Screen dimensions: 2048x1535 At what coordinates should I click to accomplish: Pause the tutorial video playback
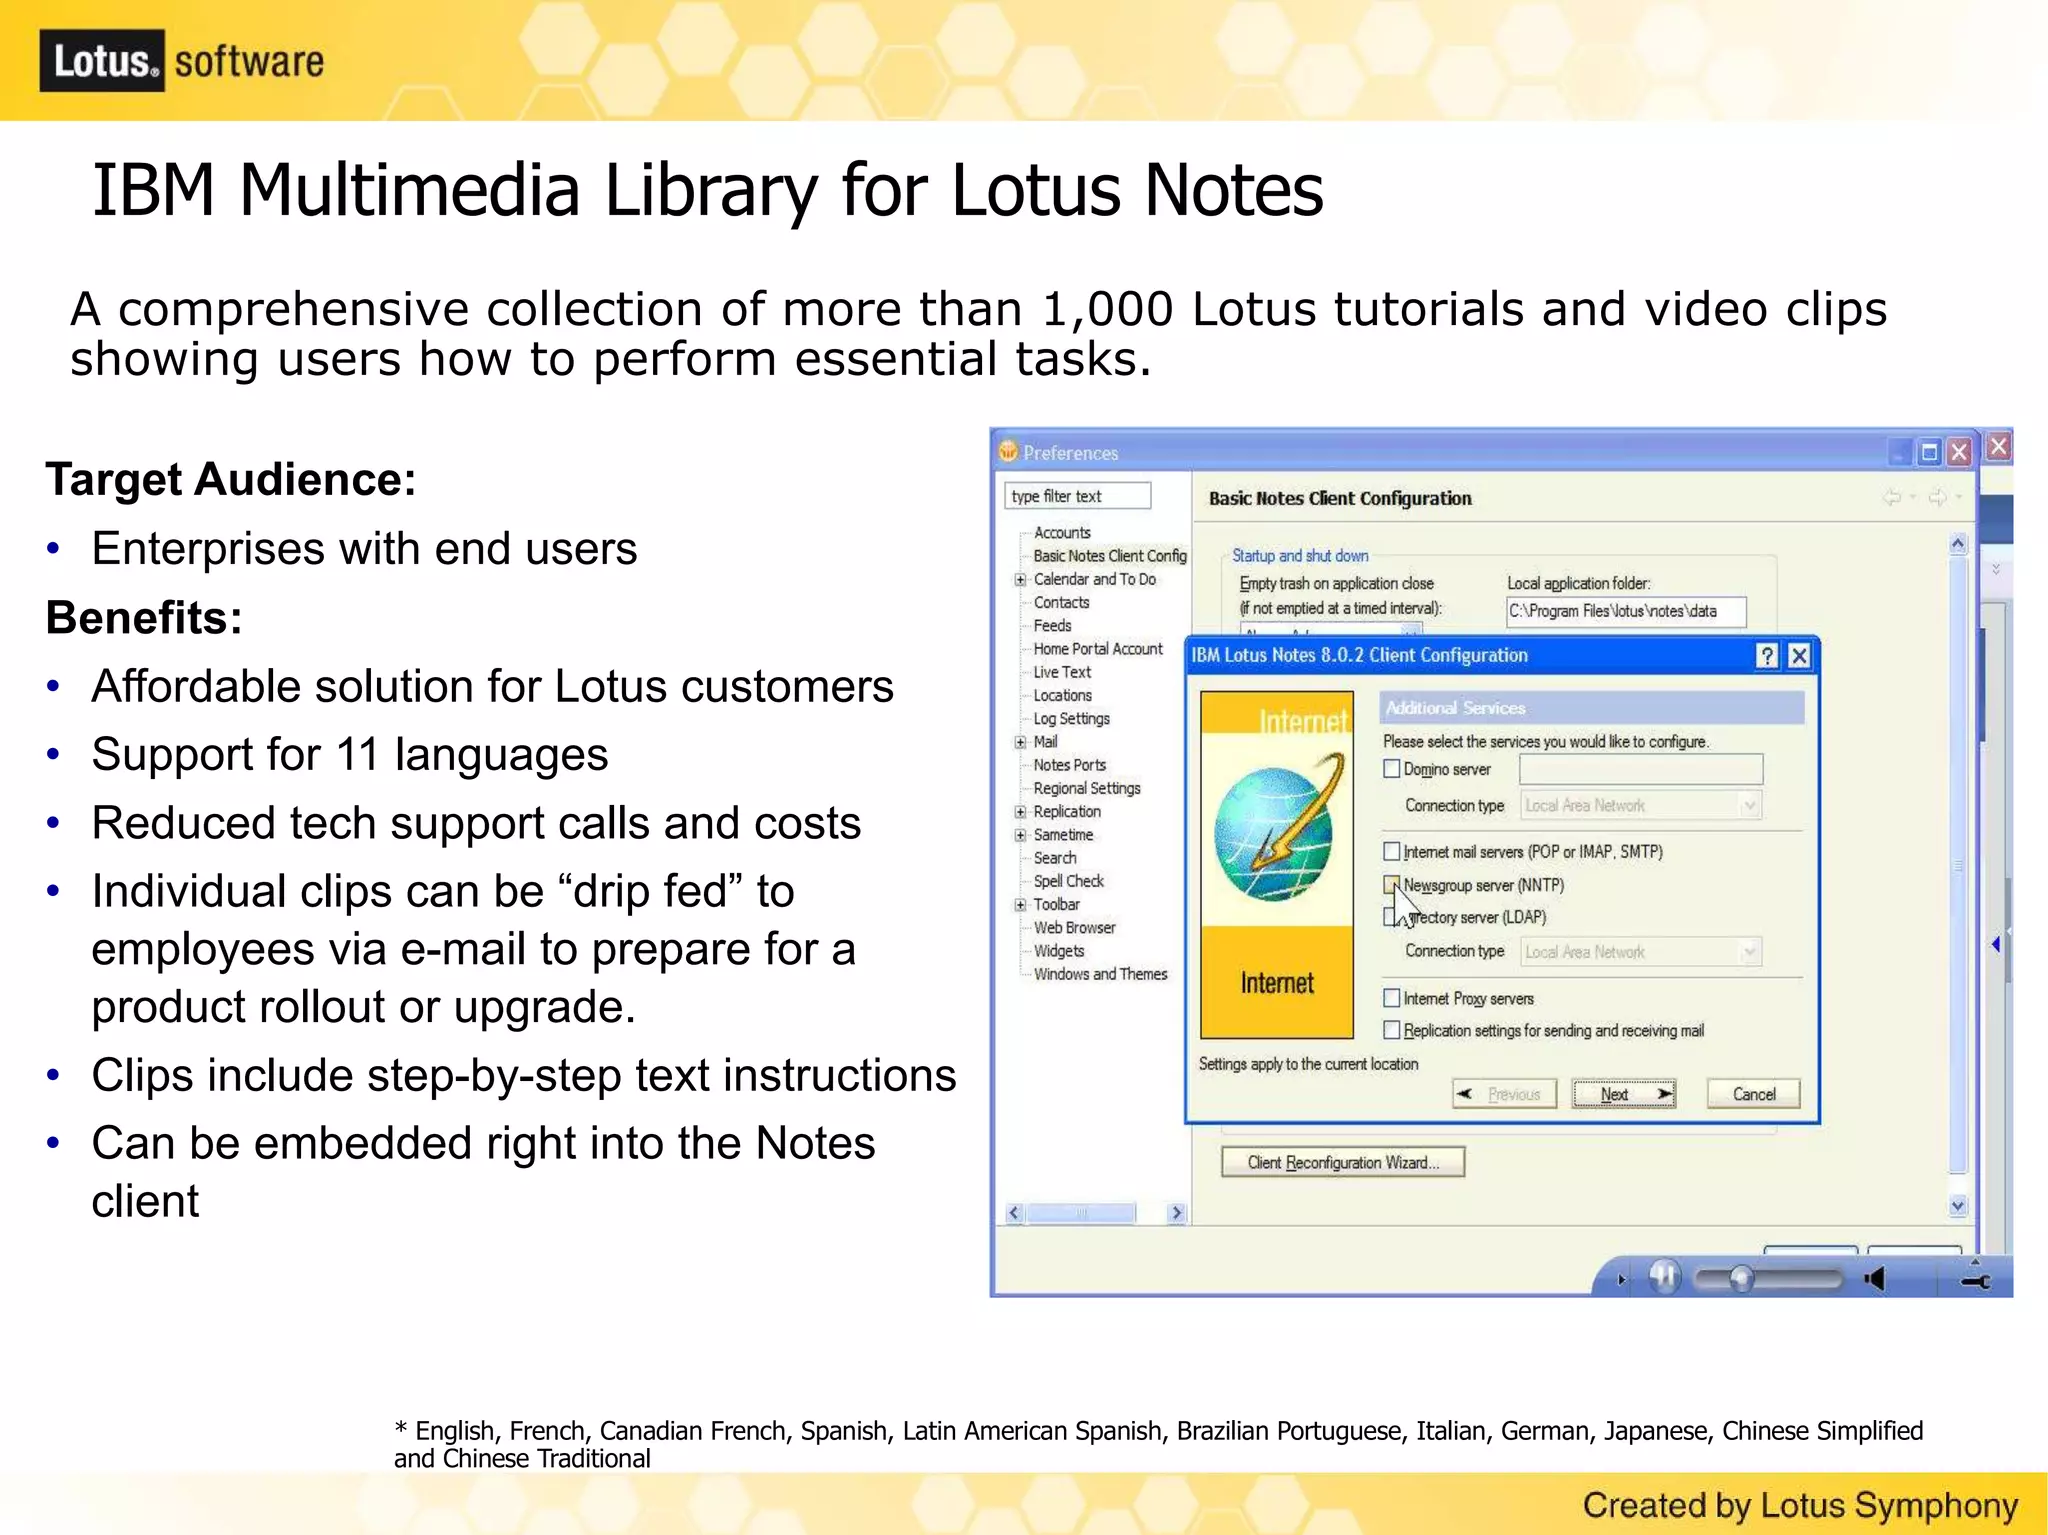pyautogui.click(x=1664, y=1277)
